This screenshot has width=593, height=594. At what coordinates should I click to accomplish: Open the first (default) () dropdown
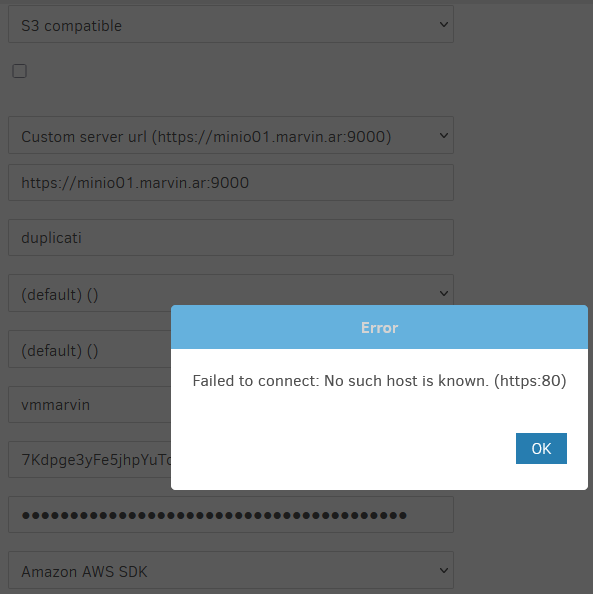click(231, 293)
